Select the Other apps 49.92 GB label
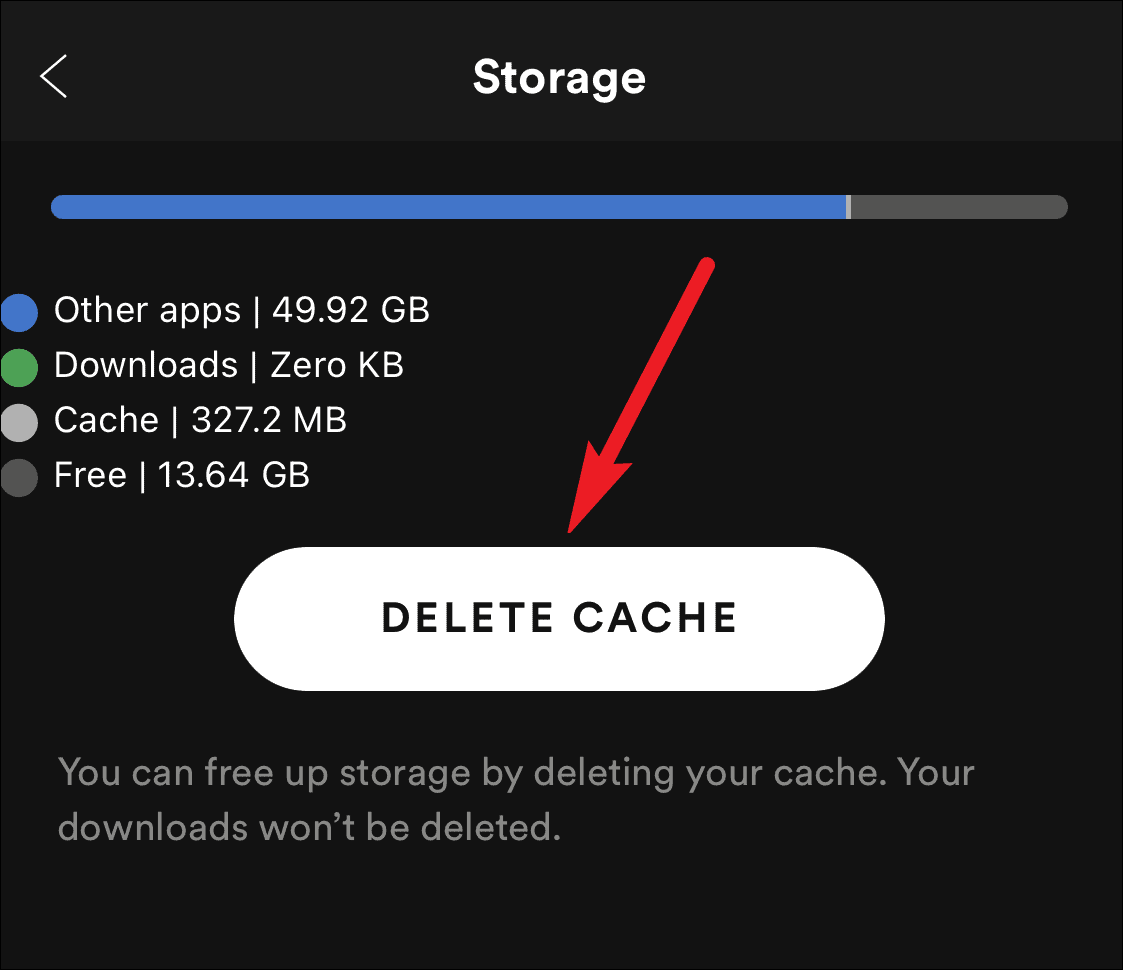 [241, 310]
